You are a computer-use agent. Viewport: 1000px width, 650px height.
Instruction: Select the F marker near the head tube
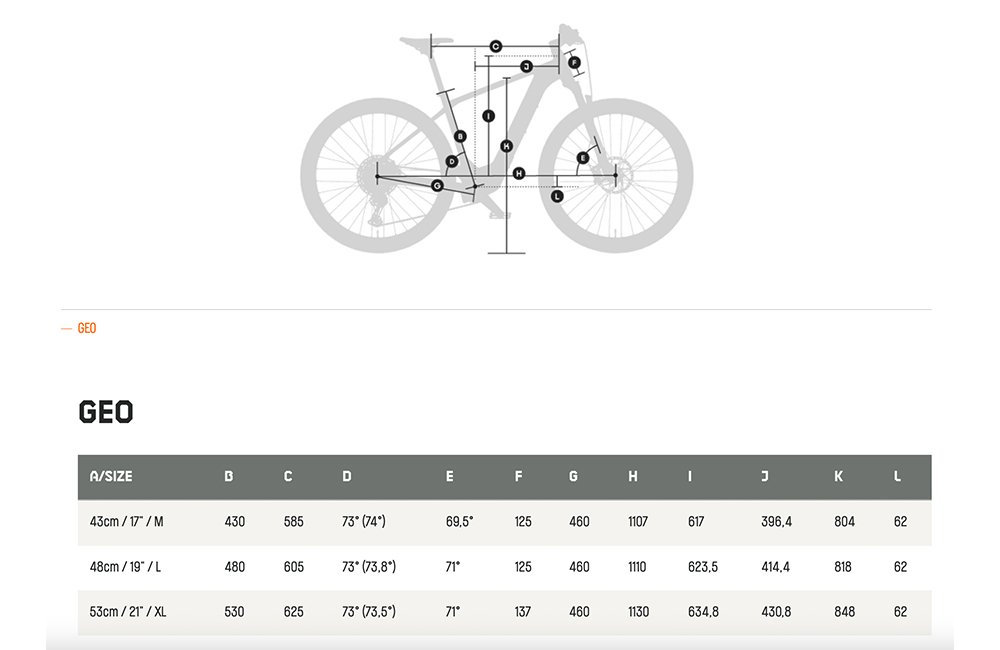click(x=574, y=63)
